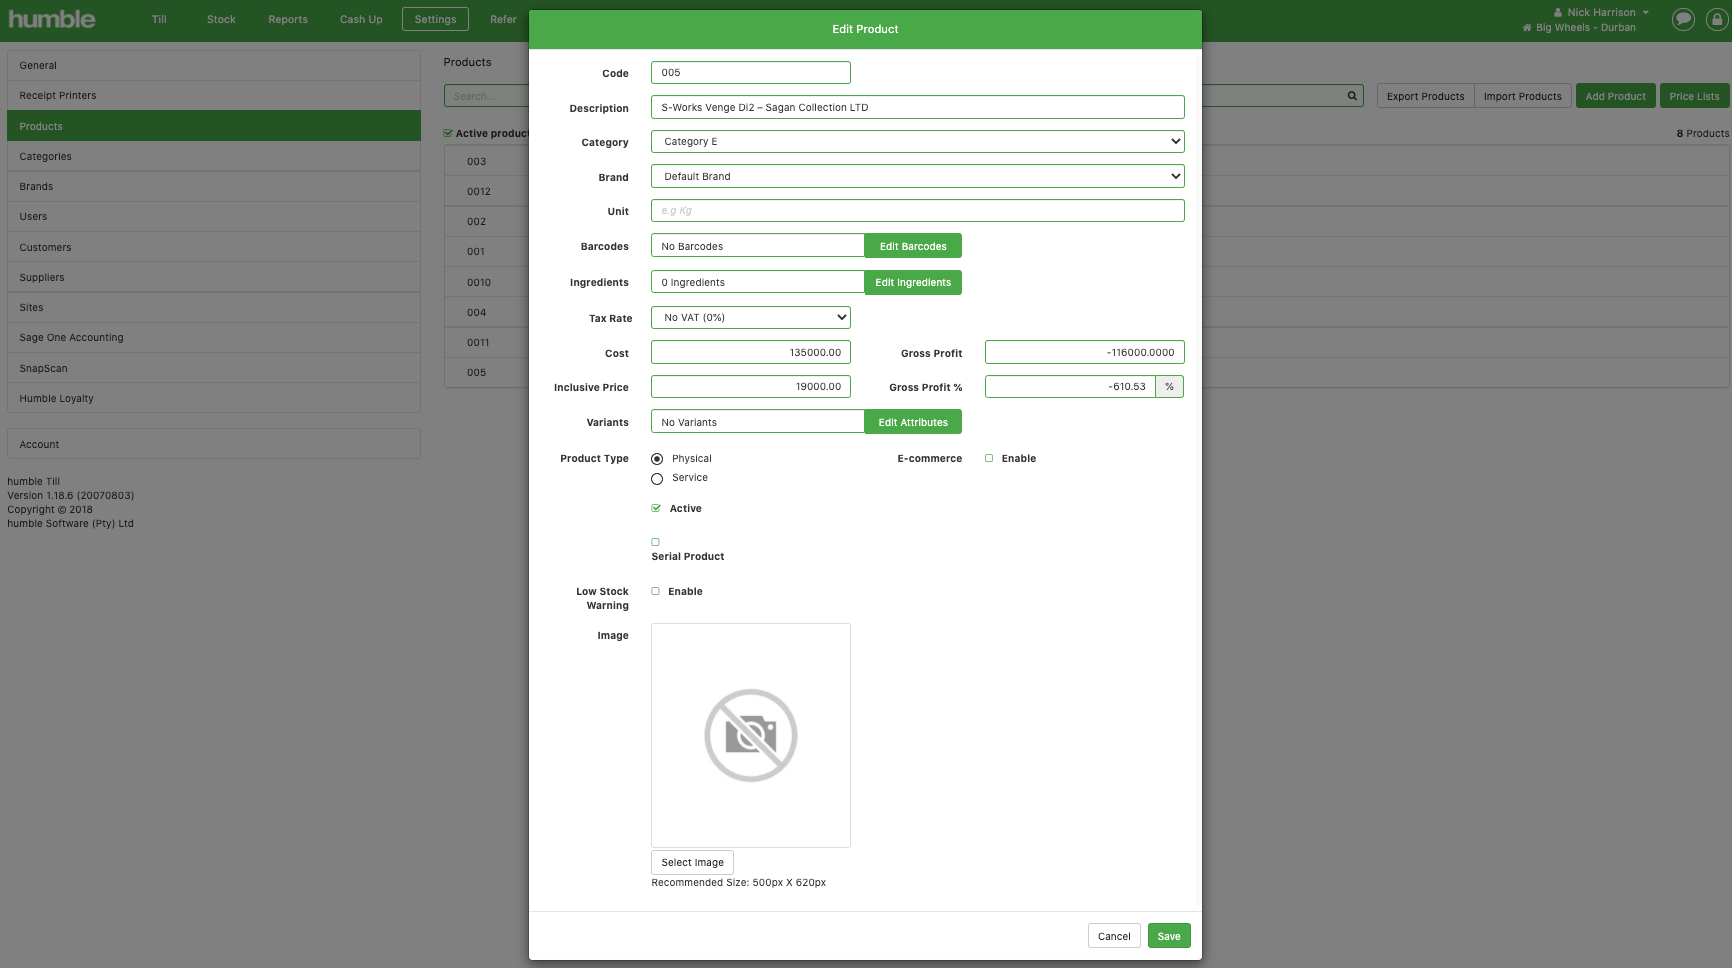The height and width of the screenshot is (968, 1732).
Task: Open SnapScan in sidebar
Action: (214, 368)
